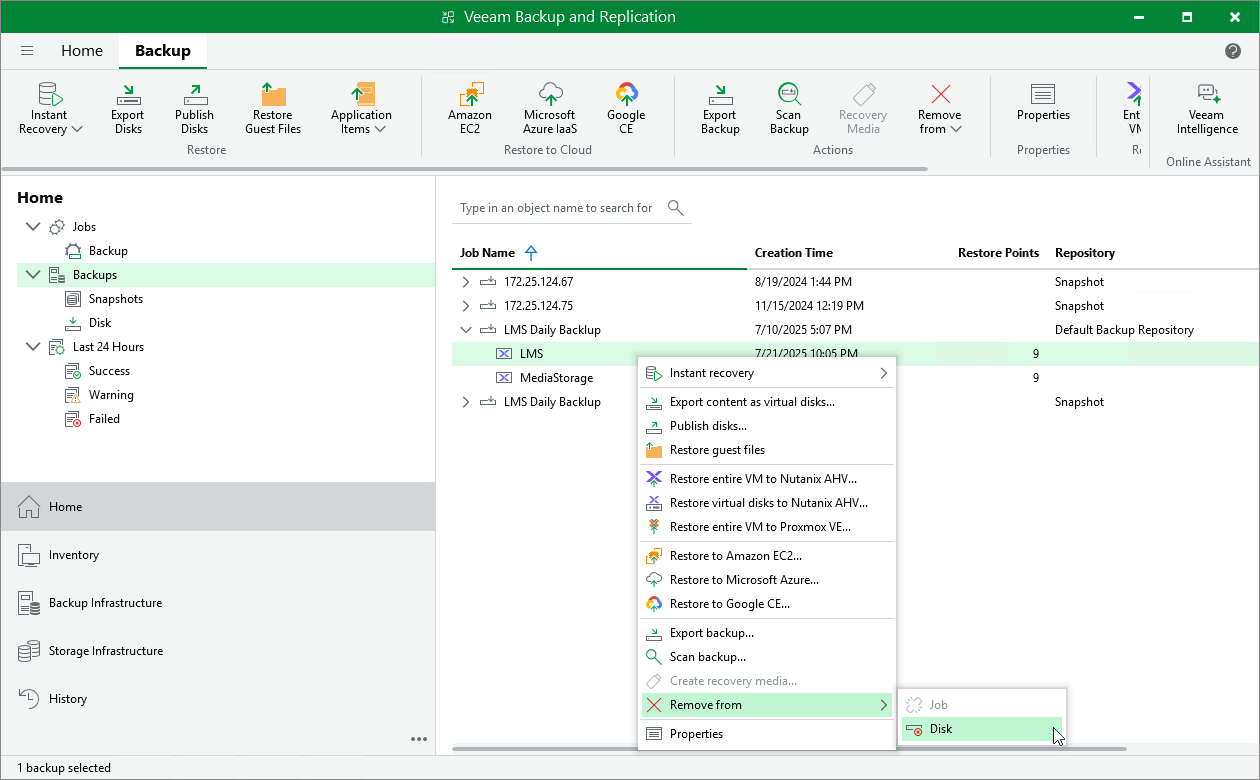The image size is (1260, 780).
Task: Go to the History navigation pane
Action: pyautogui.click(x=68, y=699)
